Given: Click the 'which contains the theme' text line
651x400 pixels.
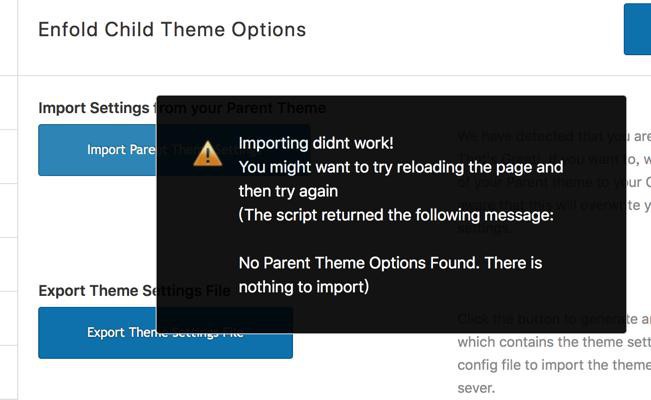Looking at the screenshot, I should coord(554,342).
